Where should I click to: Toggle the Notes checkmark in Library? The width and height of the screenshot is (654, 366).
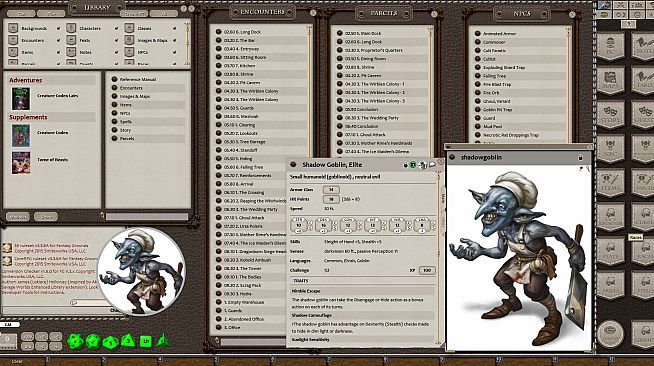[x=116, y=53]
